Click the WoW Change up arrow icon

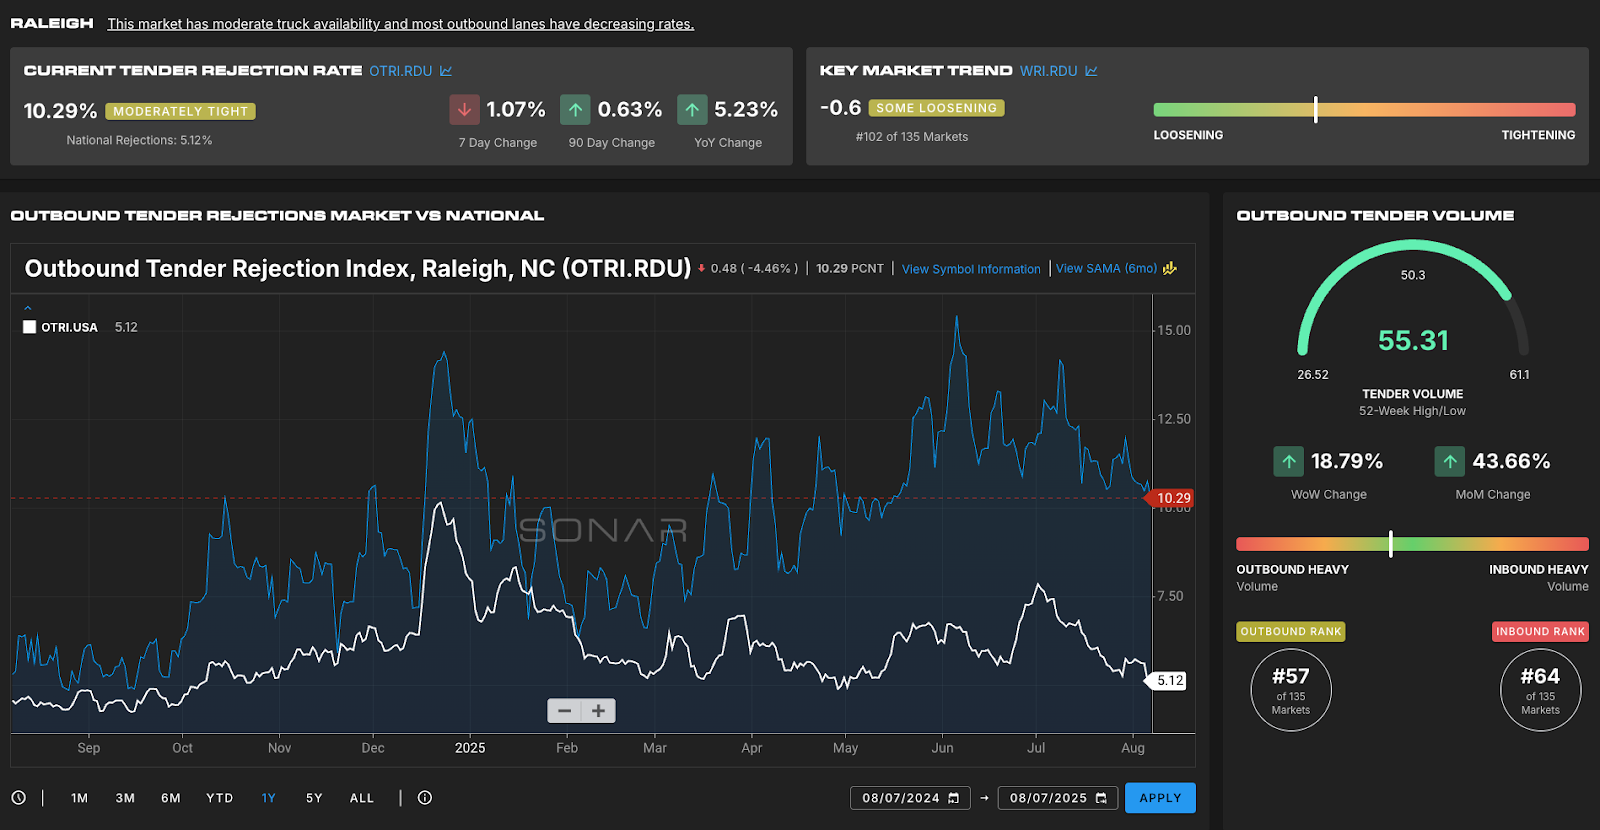pyautogui.click(x=1289, y=461)
